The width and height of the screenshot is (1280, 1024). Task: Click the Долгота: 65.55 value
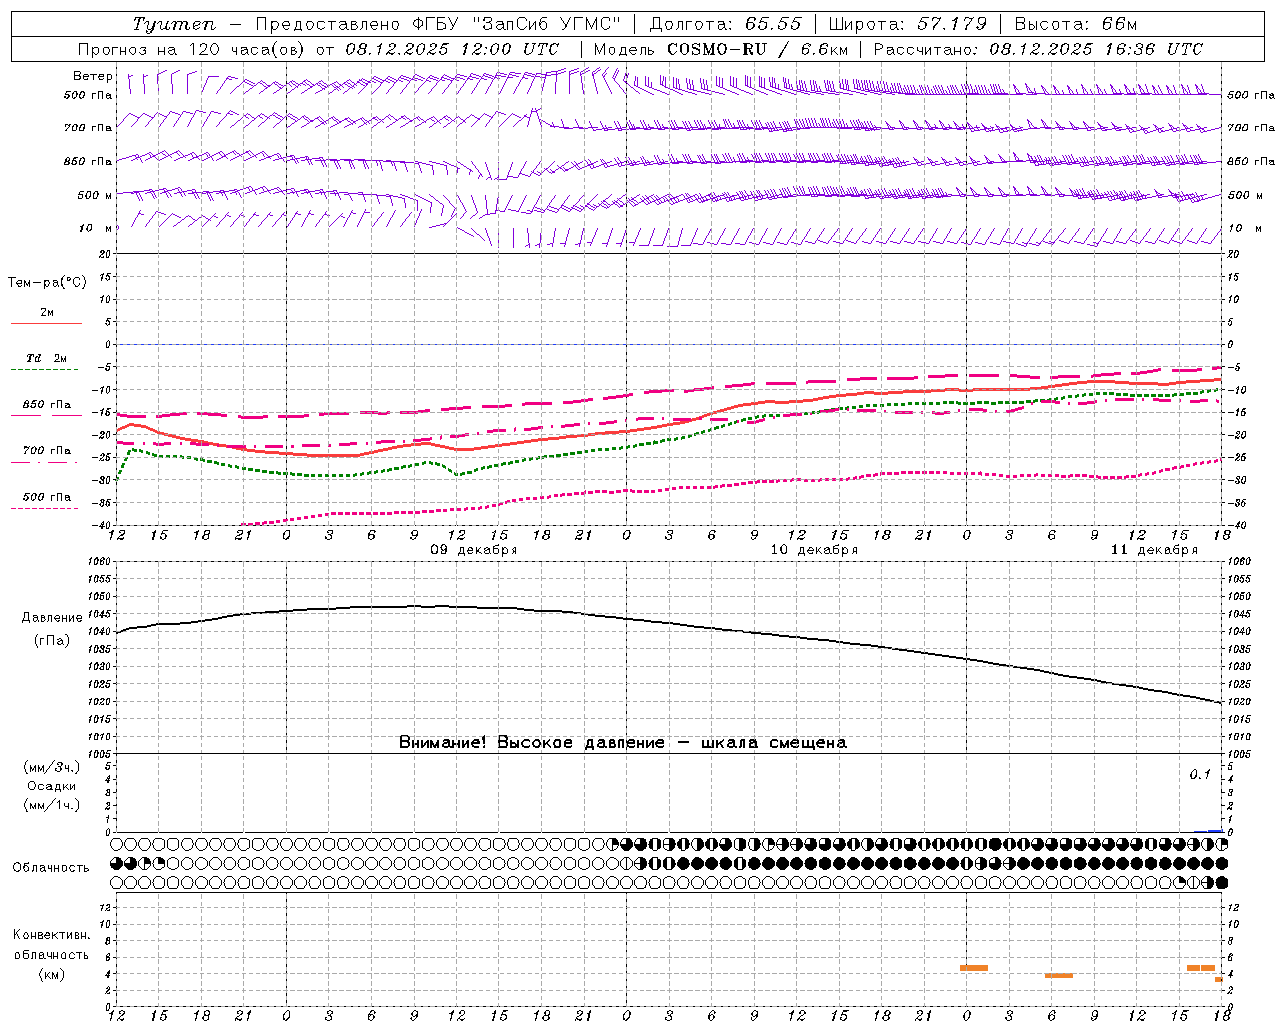pyautogui.click(x=726, y=24)
